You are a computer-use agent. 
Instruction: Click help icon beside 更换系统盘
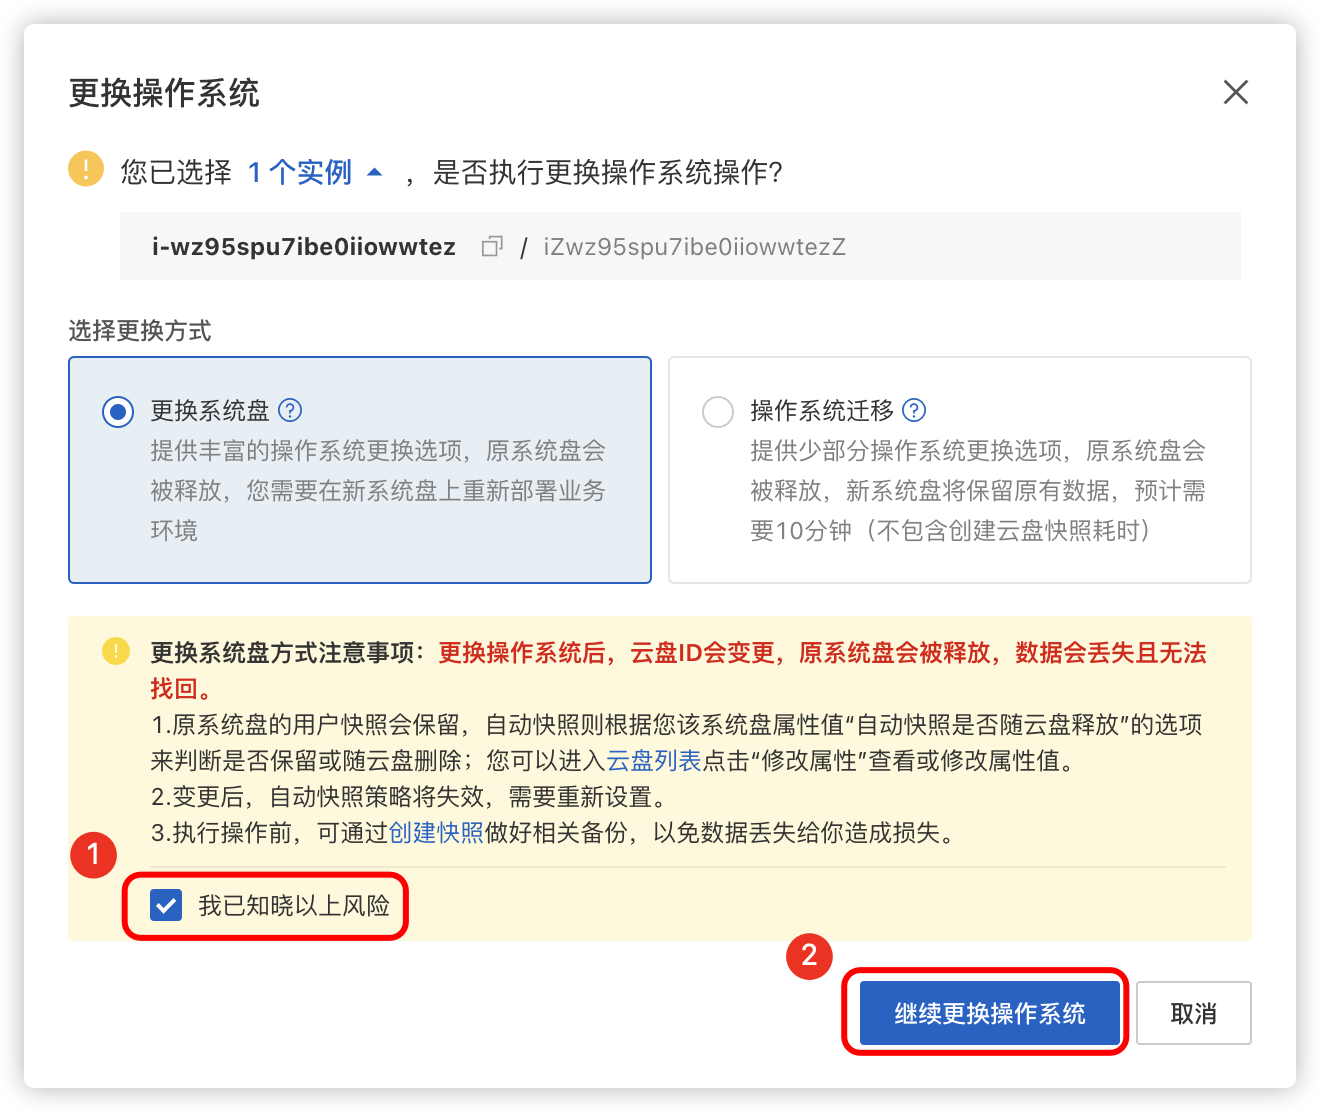tap(290, 411)
